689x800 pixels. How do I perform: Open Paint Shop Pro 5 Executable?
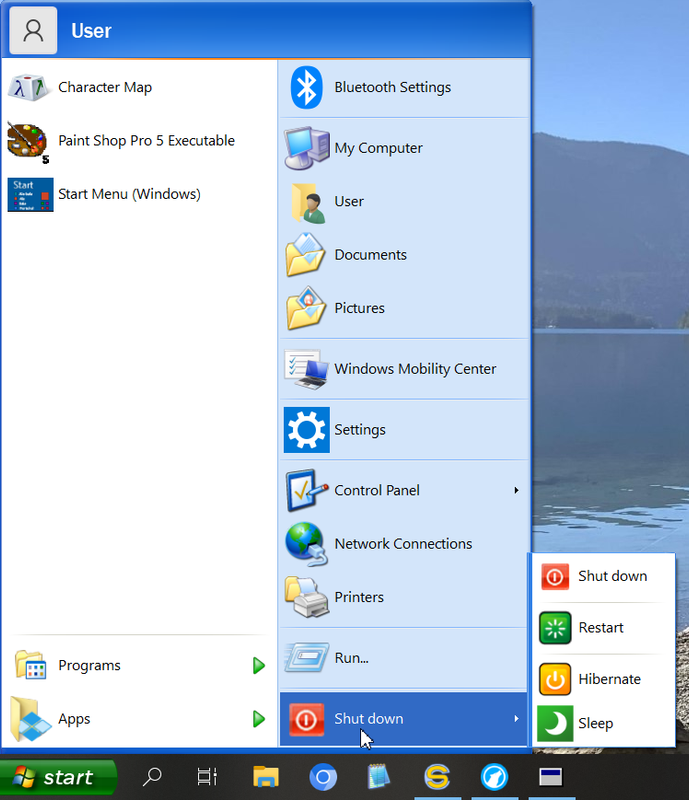(145, 141)
